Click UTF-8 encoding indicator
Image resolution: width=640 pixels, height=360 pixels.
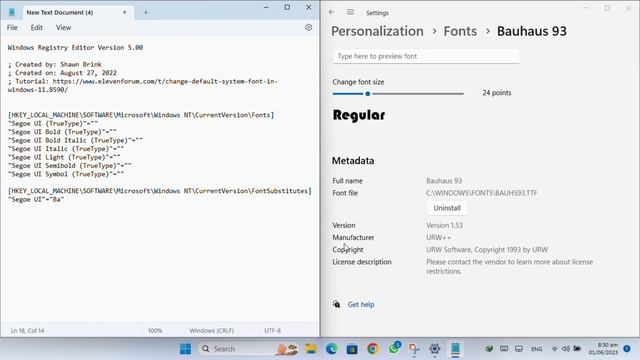click(272, 331)
